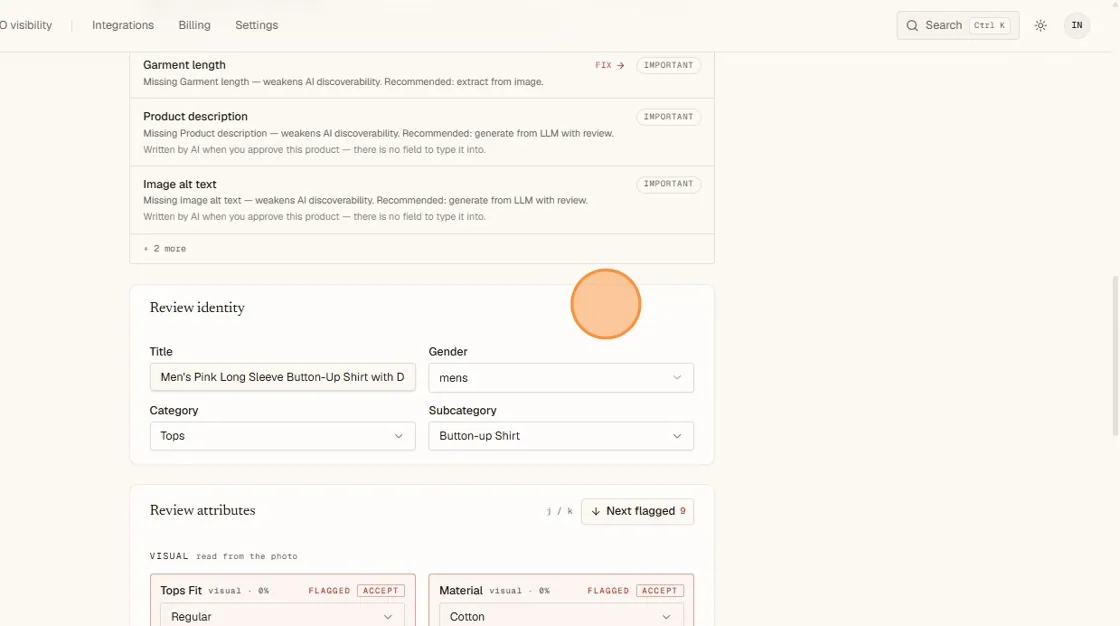Accept the flagged Tops Fit value
Screen dimensions: 1120x626
[x=381, y=591]
